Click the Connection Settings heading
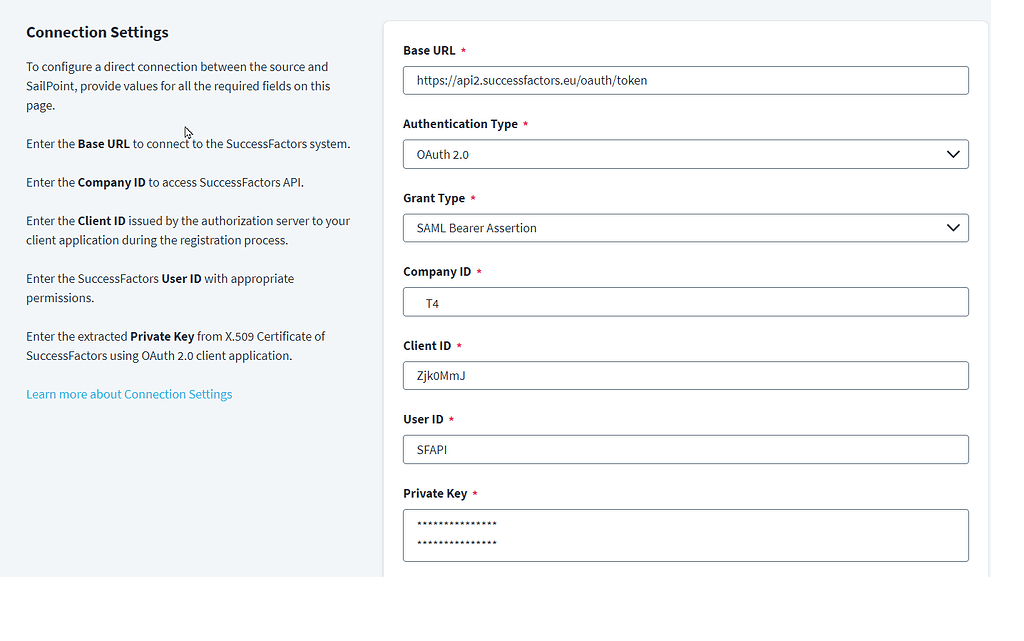Viewport: 1024px width, 641px height. tap(97, 33)
